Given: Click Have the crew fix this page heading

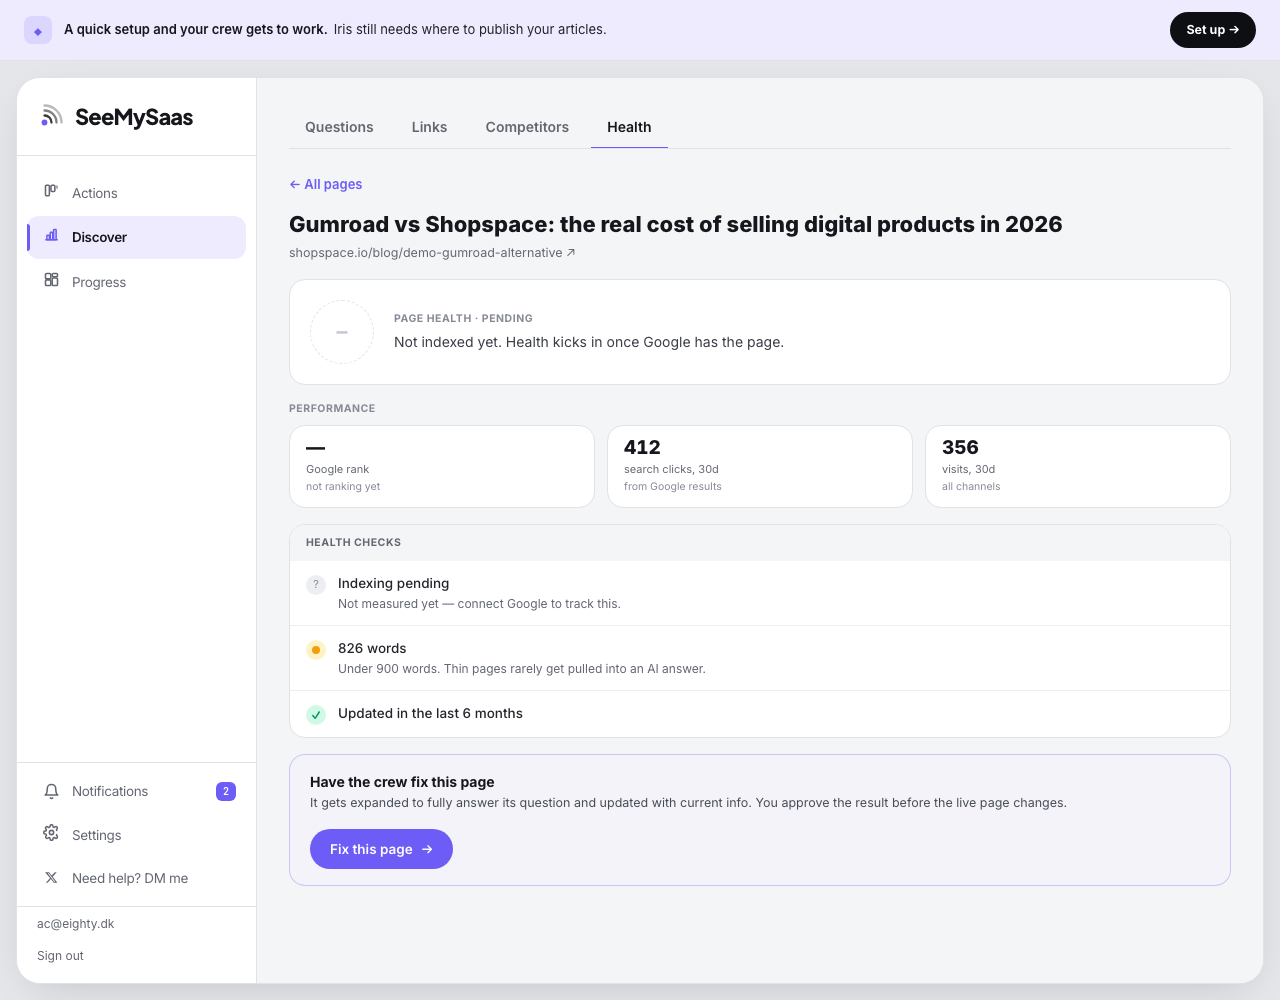Looking at the screenshot, I should [402, 782].
